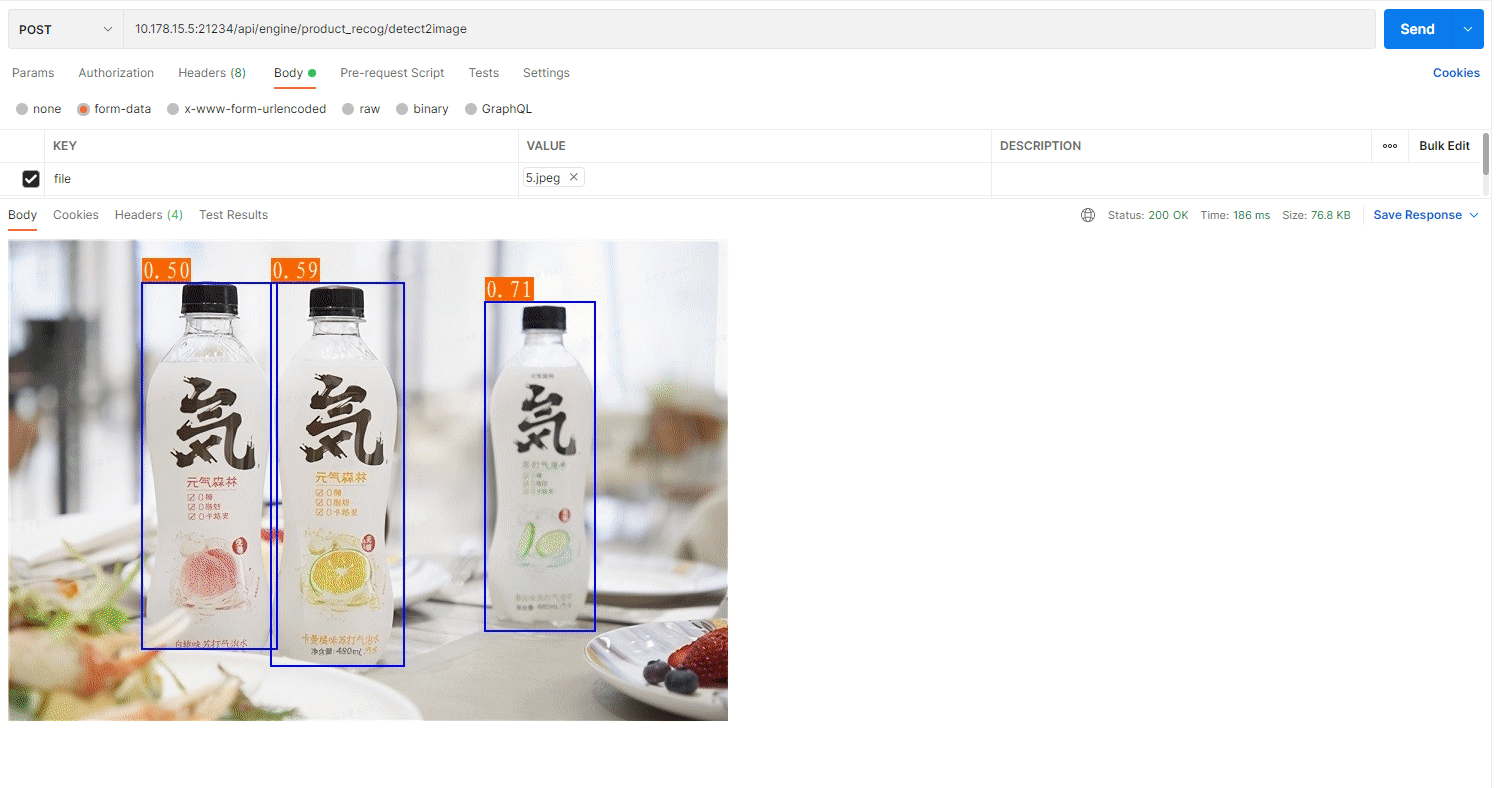1498x788 pixels.
Task: Select the none body type
Action: point(38,109)
